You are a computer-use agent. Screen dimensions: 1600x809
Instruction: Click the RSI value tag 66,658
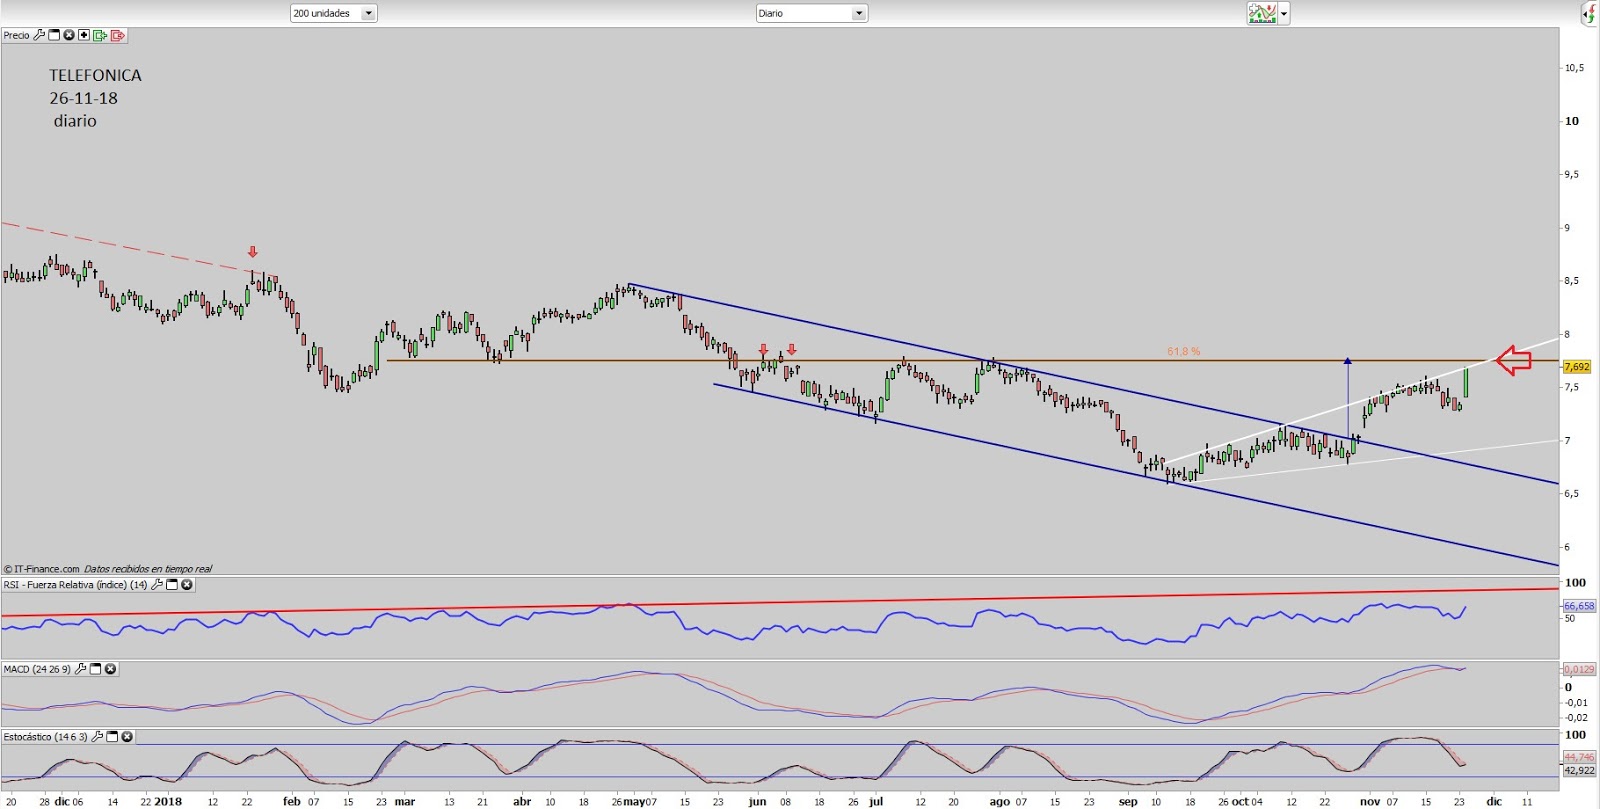click(x=1579, y=606)
